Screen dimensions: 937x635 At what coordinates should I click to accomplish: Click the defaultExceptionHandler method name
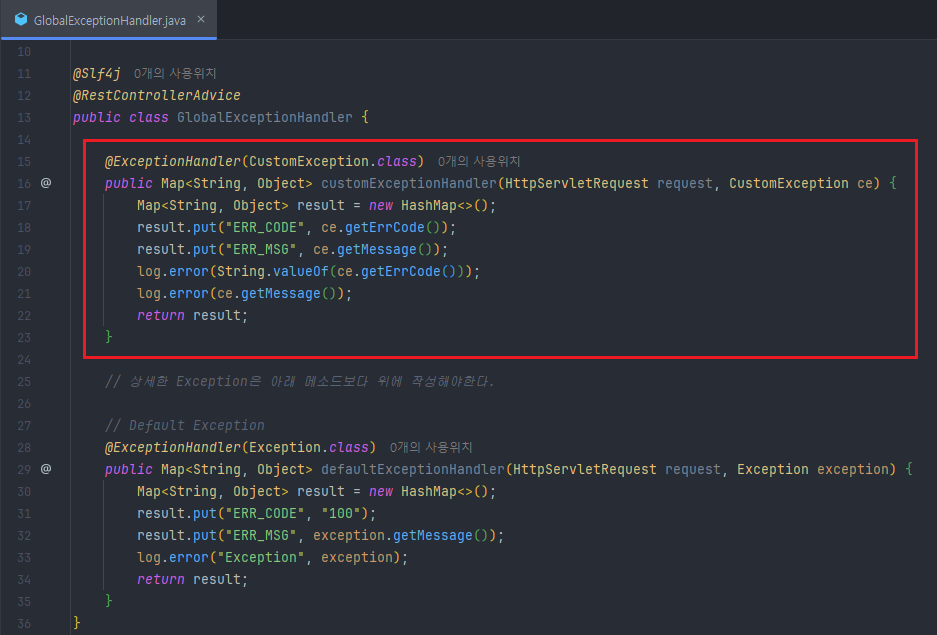(413, 470)
